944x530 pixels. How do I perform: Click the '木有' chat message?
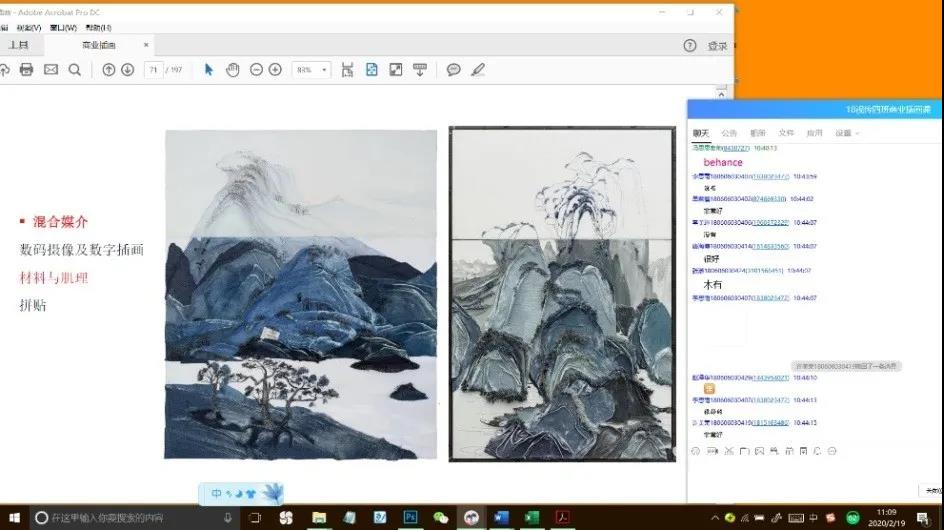[x=712, y=285]
